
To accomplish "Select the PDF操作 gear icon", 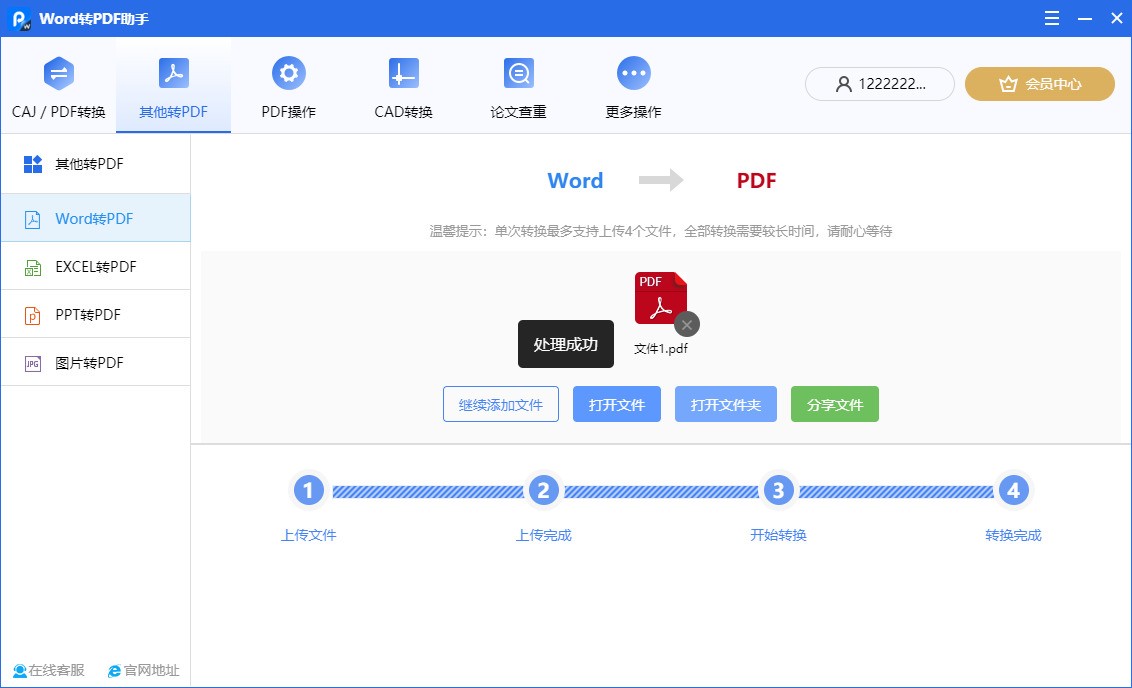I will (288, 74).
